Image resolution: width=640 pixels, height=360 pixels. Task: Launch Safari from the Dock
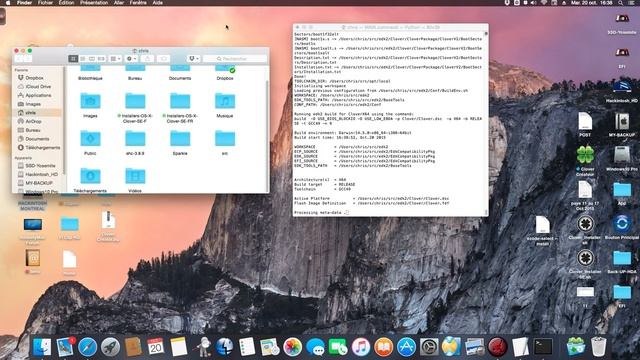click(88, 347)
